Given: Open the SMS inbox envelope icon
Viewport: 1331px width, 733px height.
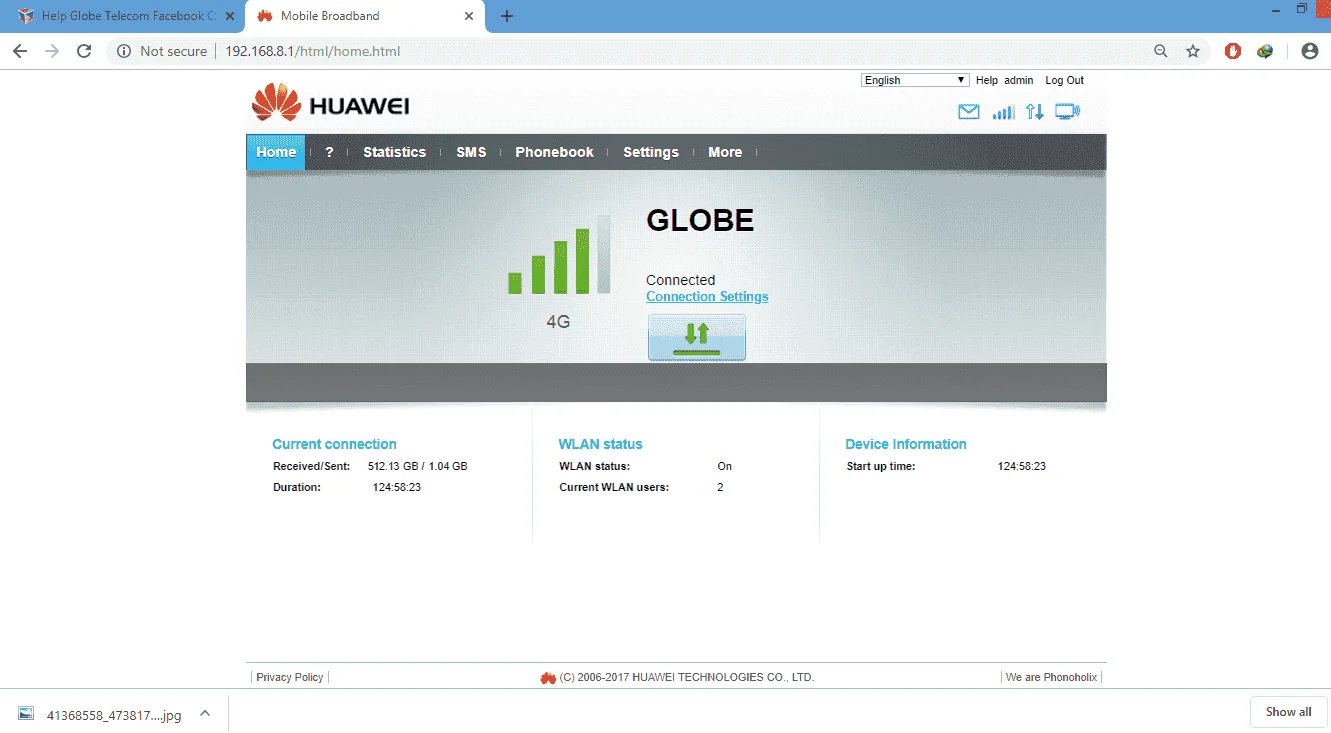Looking at the screenshot, I should click(x=969, y=112).
